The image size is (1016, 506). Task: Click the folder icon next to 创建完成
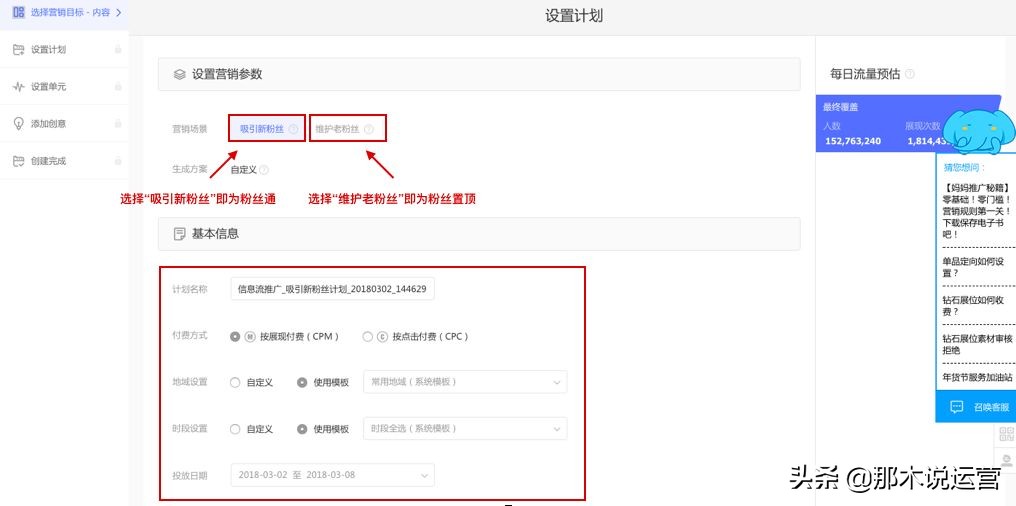(19, 161)
